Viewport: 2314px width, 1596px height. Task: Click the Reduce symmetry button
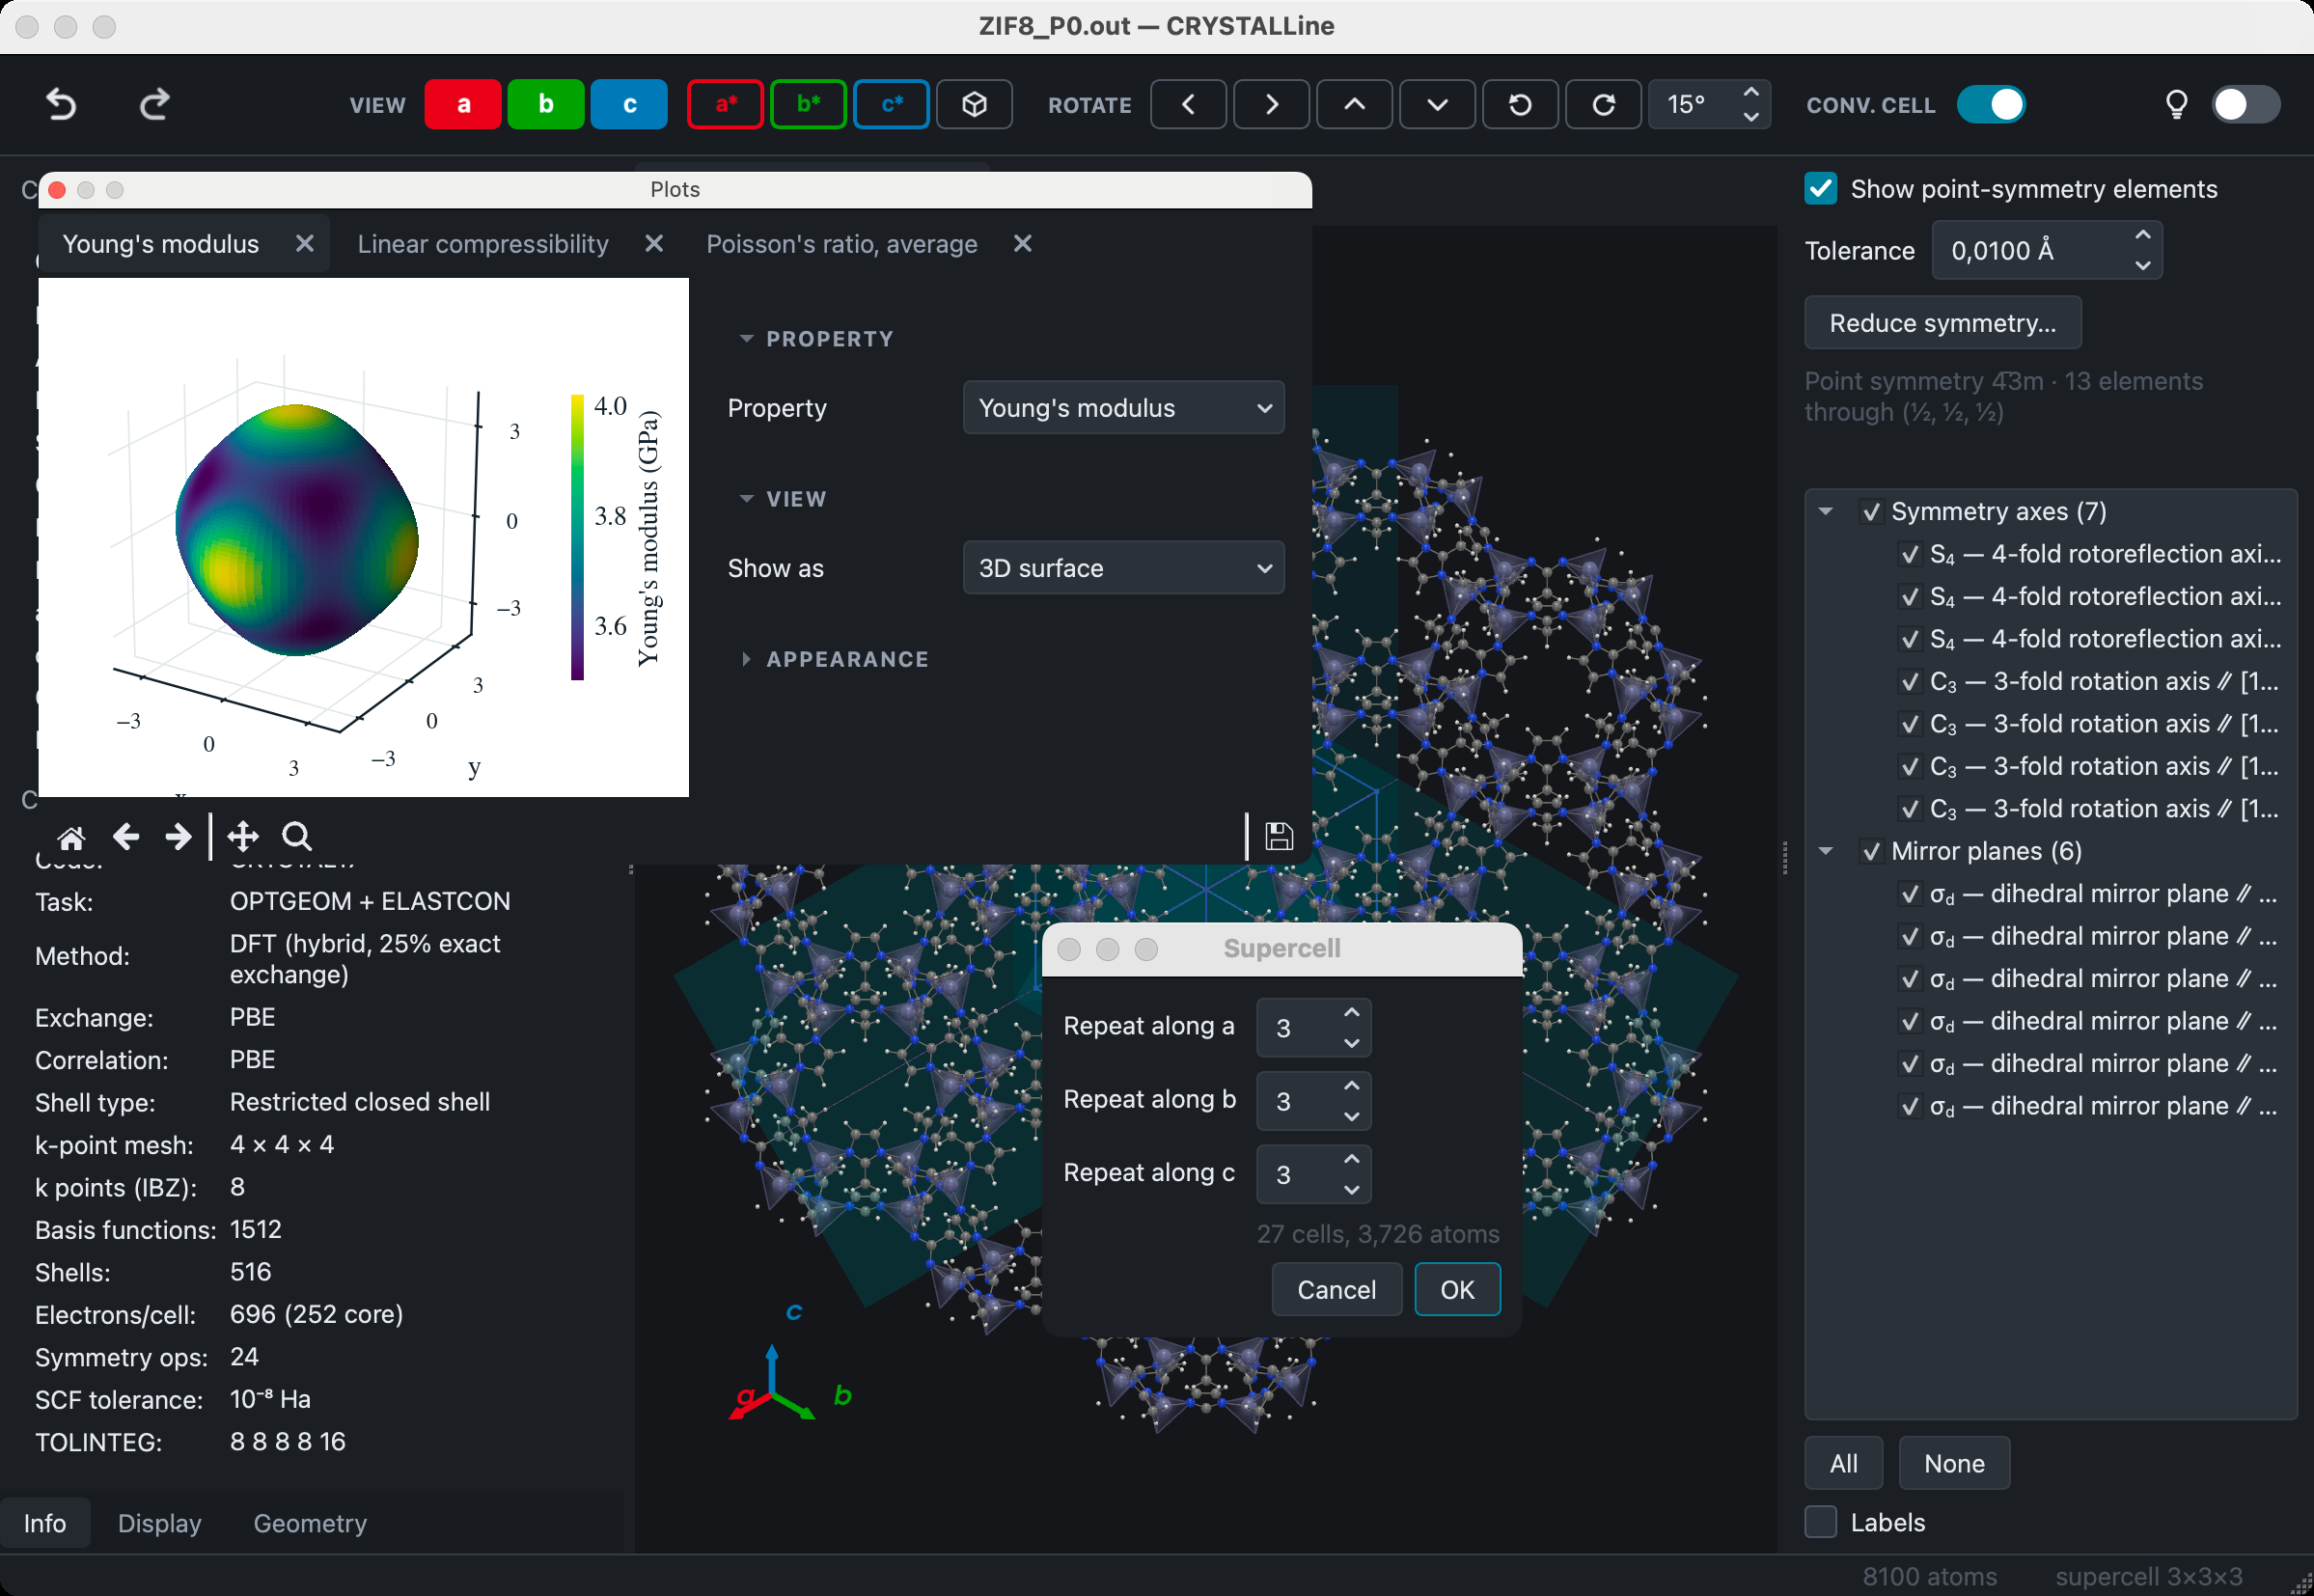[x=1943, y=323]
